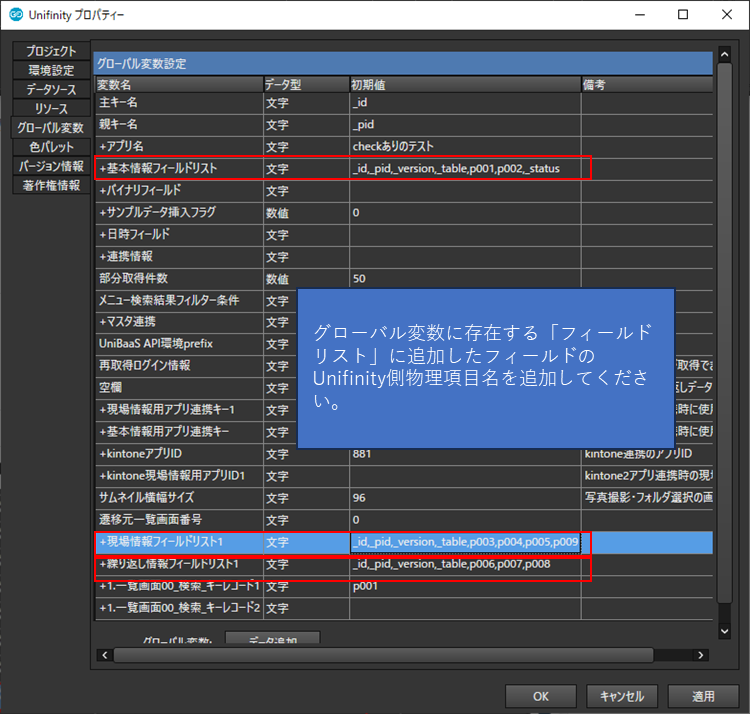Click the Unifinity app icon in title bar
The width and height of the screenshot is (750, 714).
[x=16, y=15]
